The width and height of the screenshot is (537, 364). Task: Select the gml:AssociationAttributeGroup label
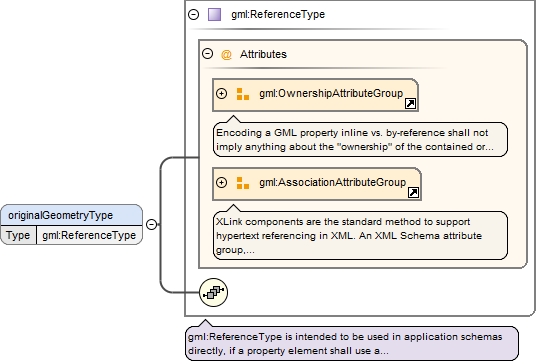pos(332,183)
